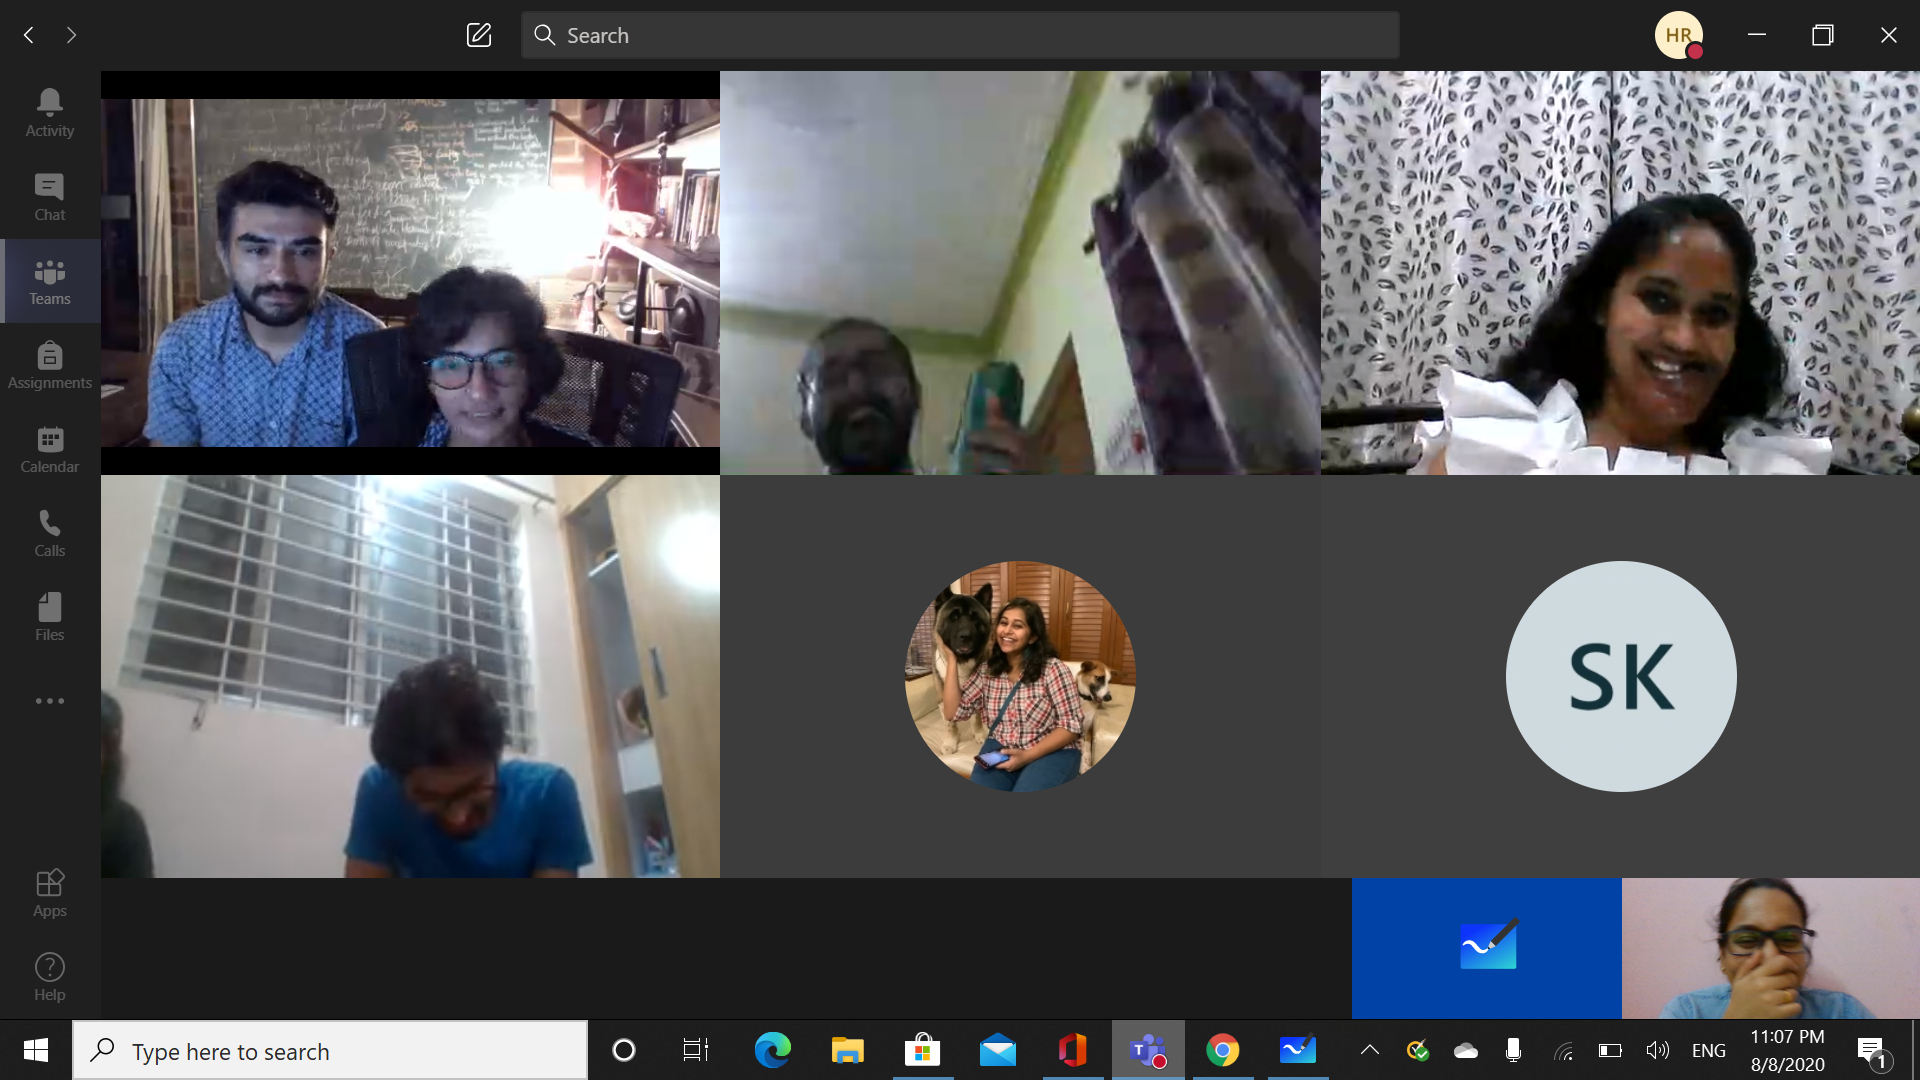
Task: Open Teams Help
Action: 49,977
